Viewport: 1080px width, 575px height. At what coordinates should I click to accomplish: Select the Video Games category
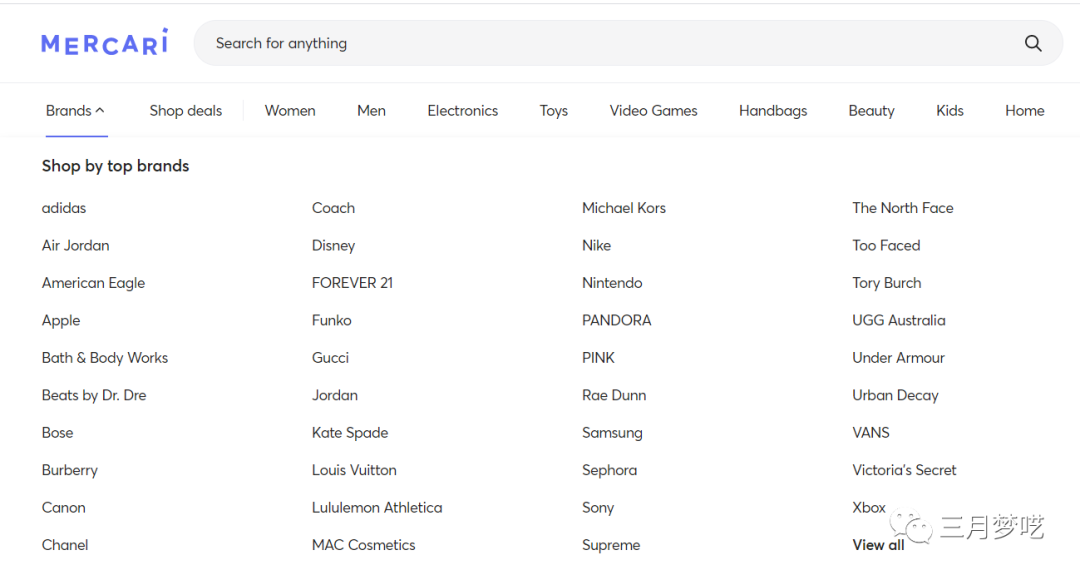pyautogui.click(x=653, y=111)
